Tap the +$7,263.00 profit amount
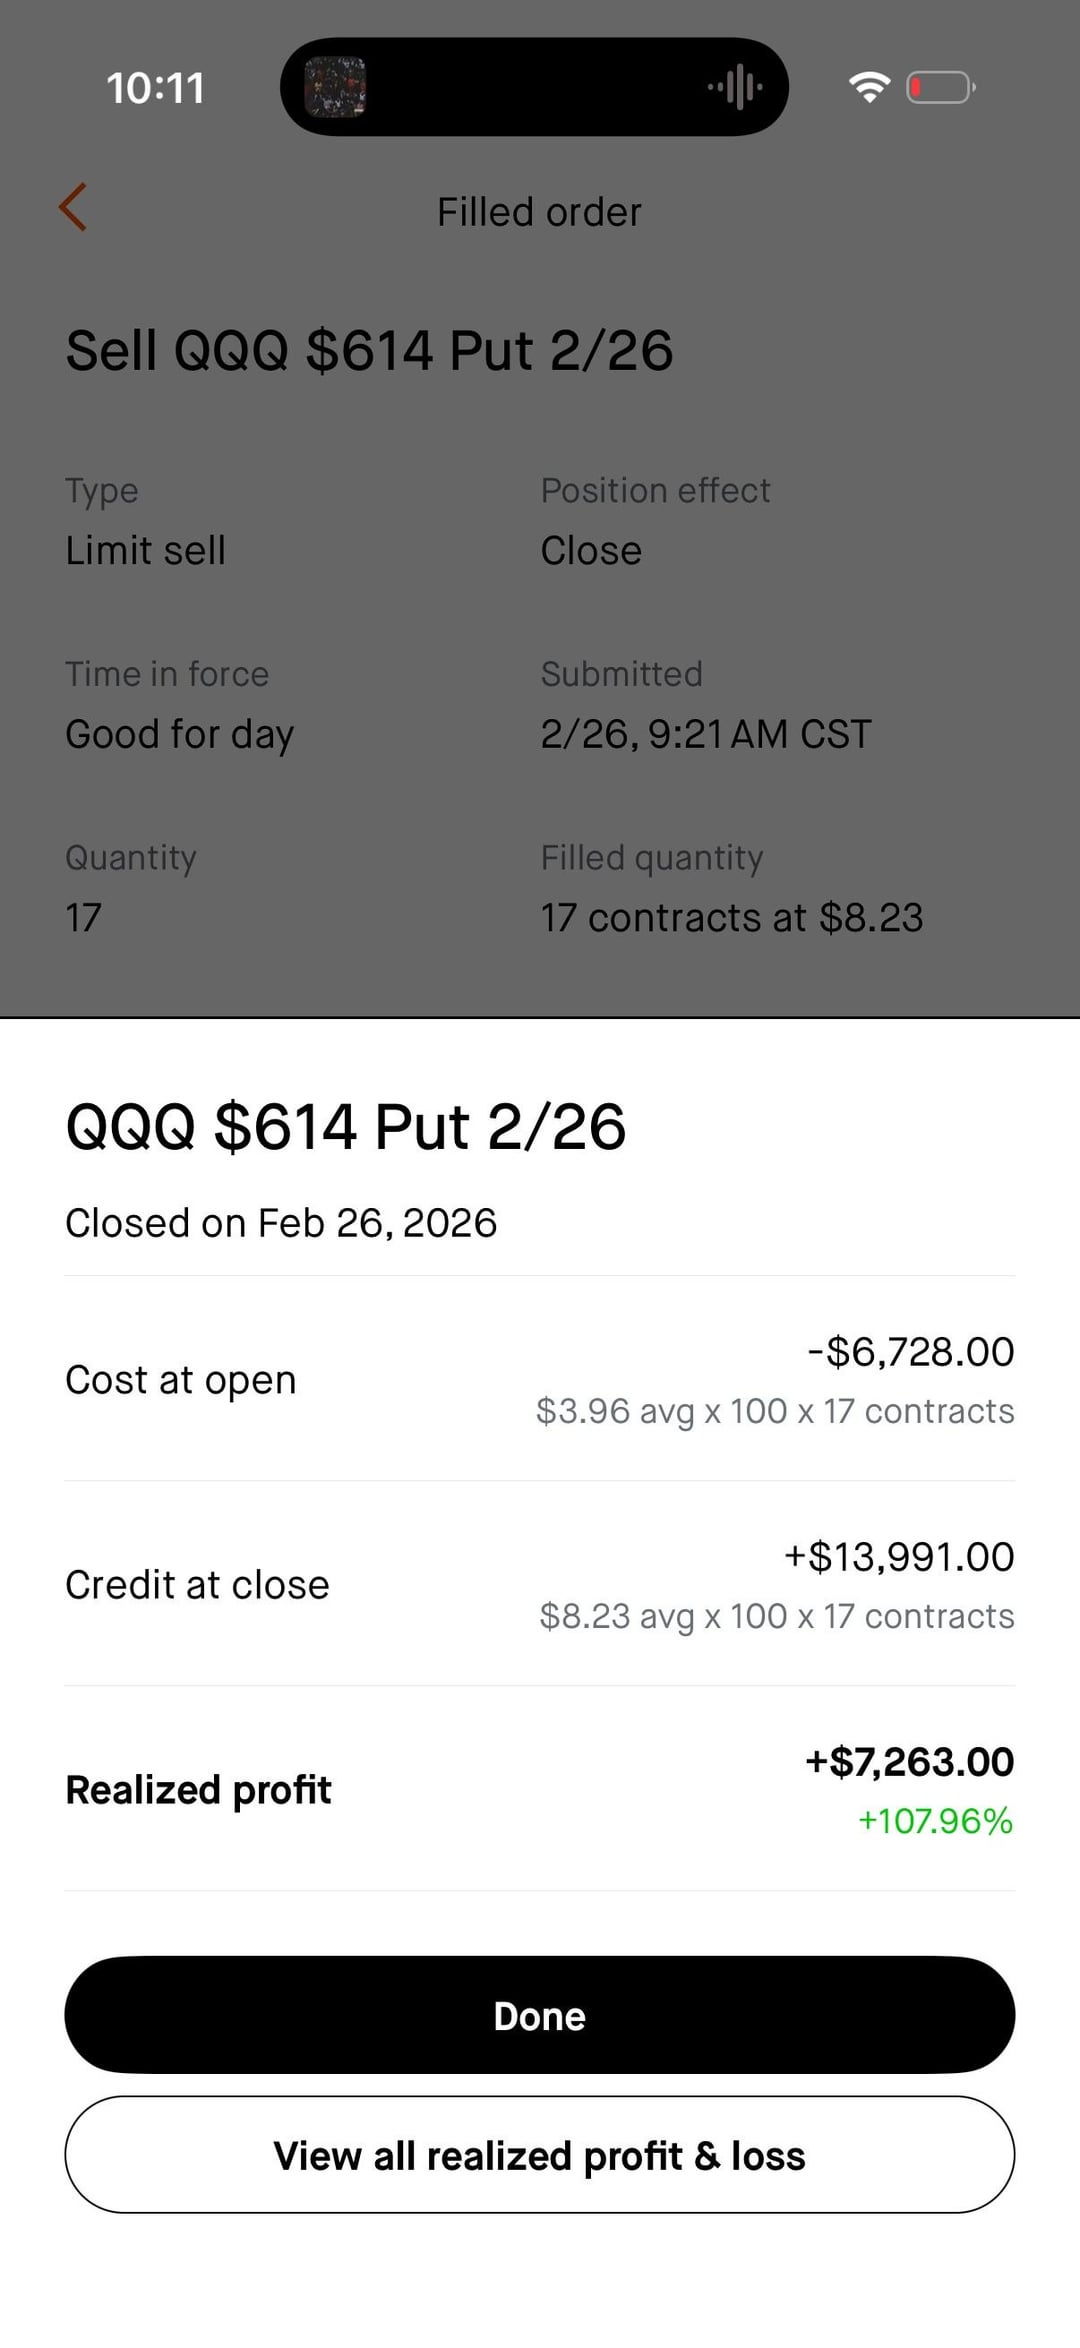The height and width of the screenshot is (2348, 1080). coord(909,1762)
